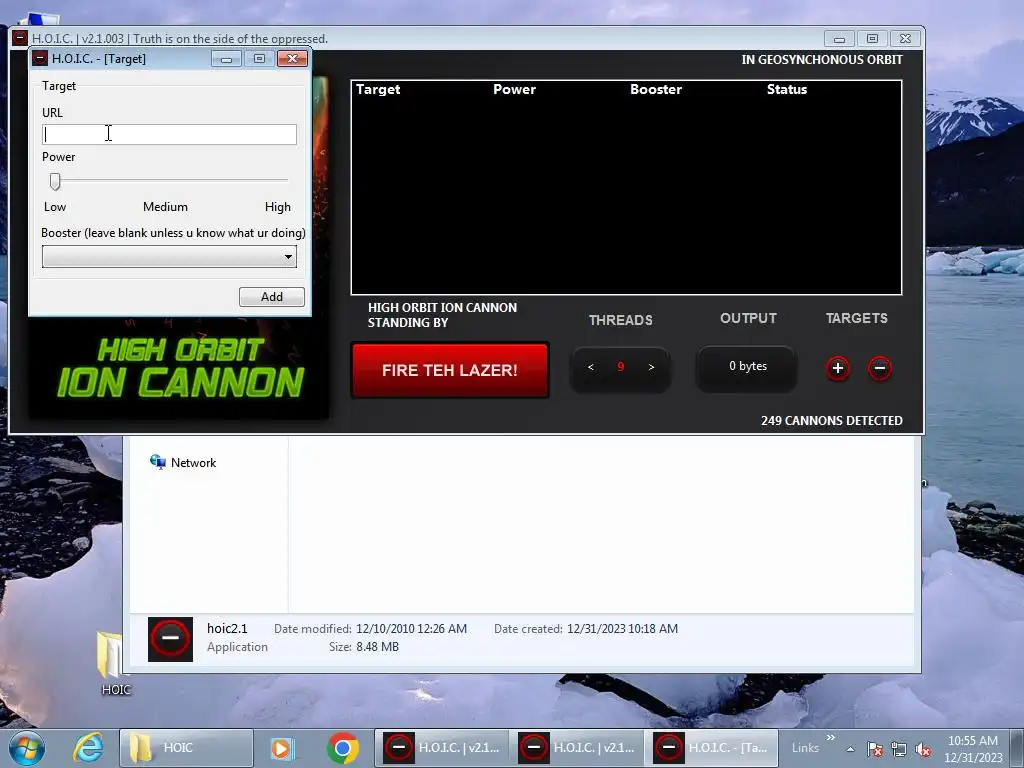Open the Windows Start menu
The width and height of the screenshot is (1024, 768).
pyautogui.click(x=26, y=748)
